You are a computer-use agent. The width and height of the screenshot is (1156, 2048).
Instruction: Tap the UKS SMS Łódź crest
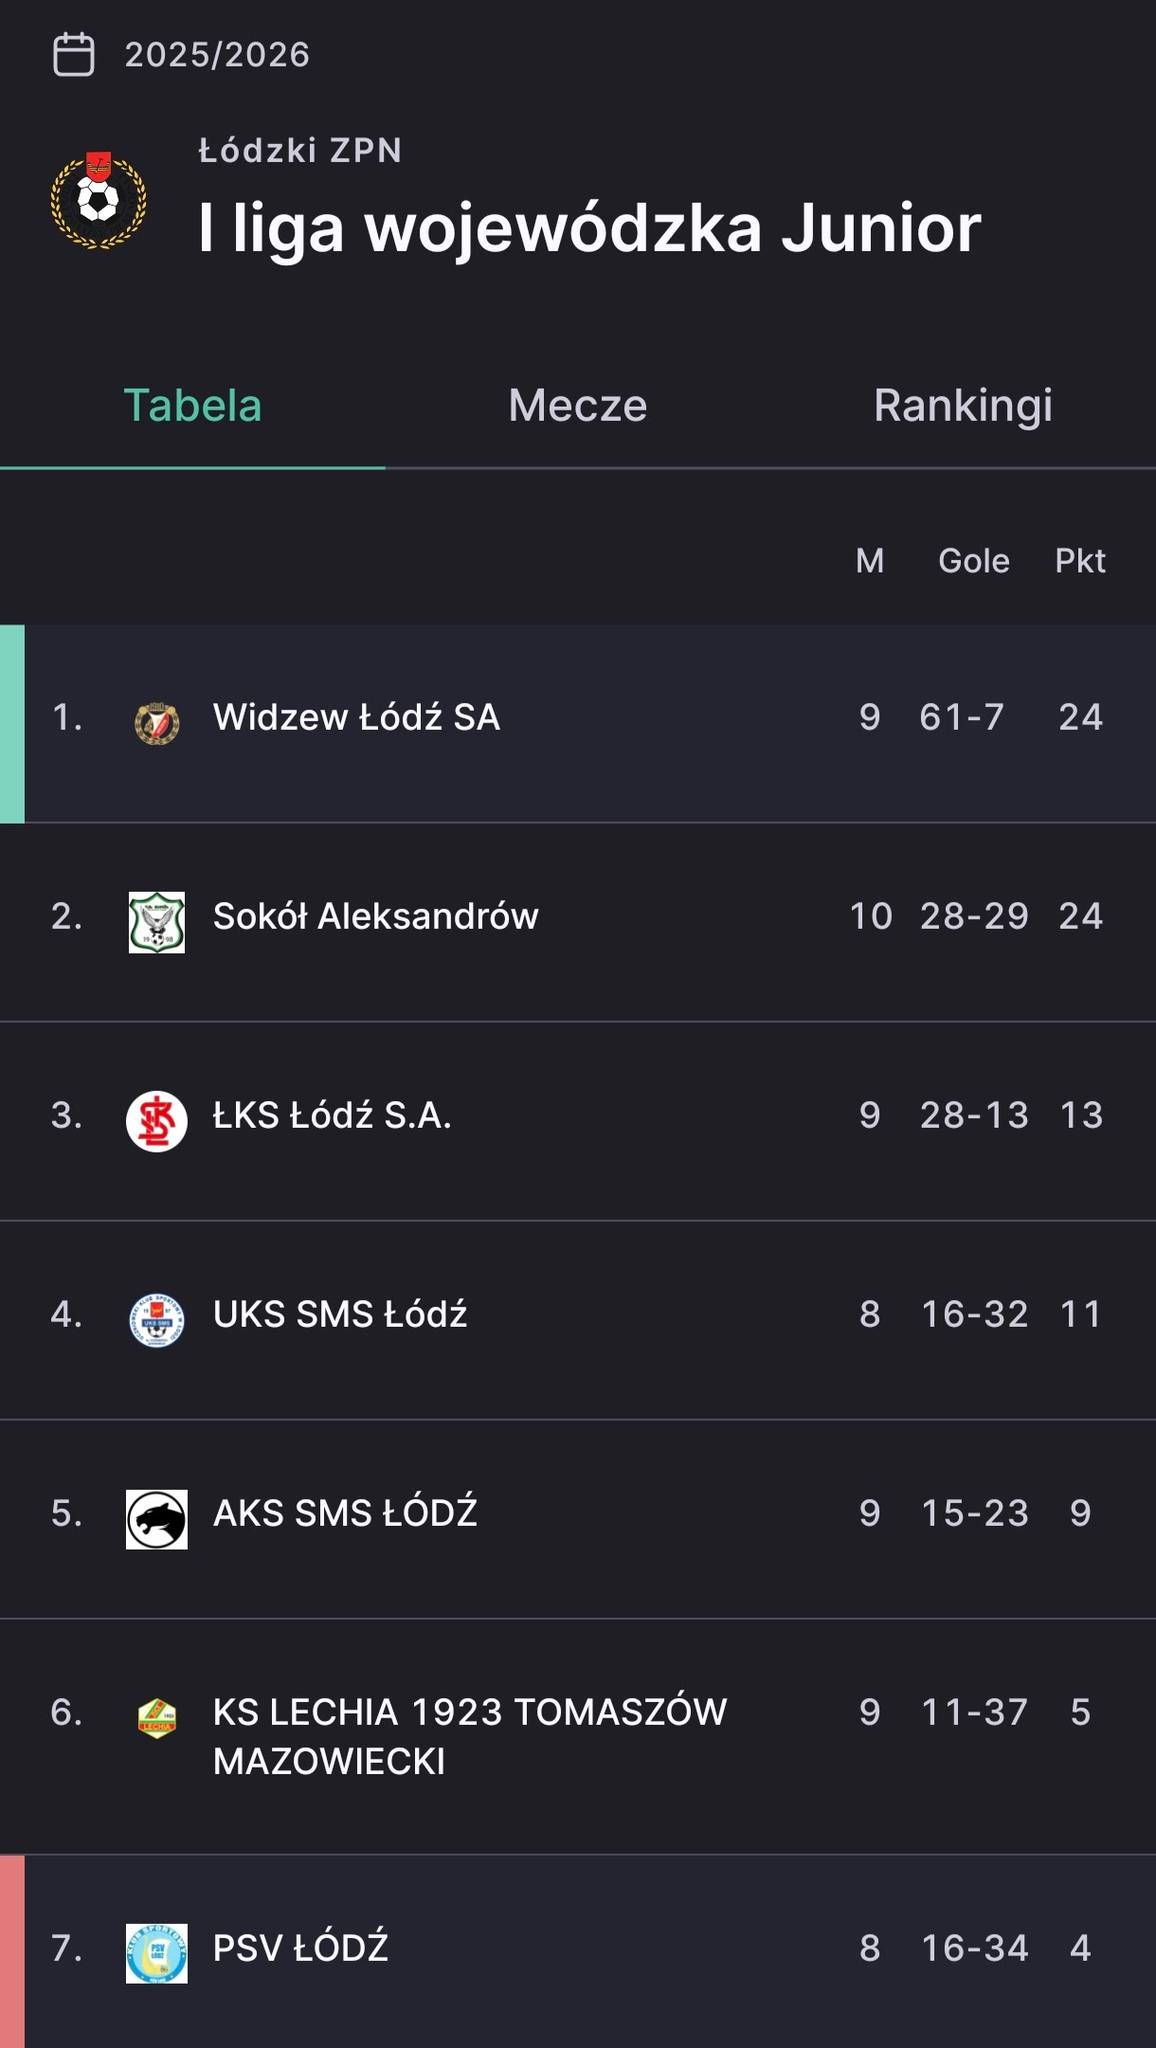coord(157,1319)
